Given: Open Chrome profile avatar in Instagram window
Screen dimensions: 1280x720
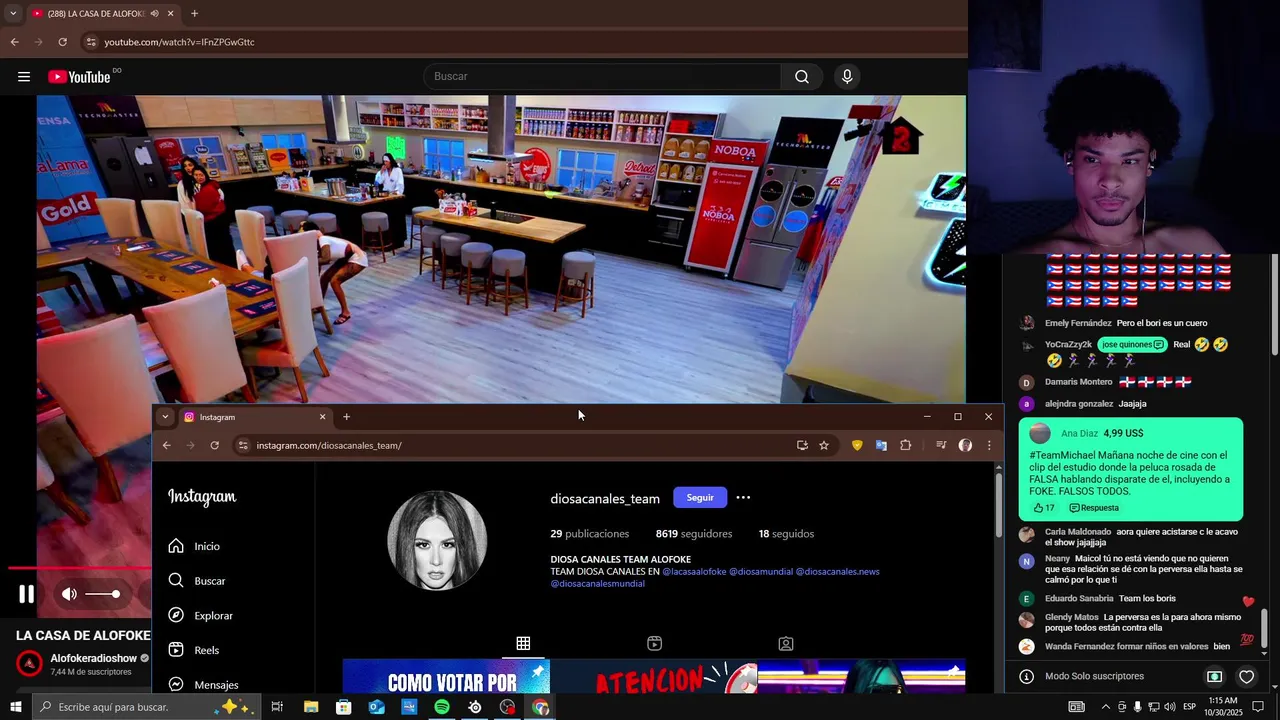Looking at the screenshot, I should (965, 445).
